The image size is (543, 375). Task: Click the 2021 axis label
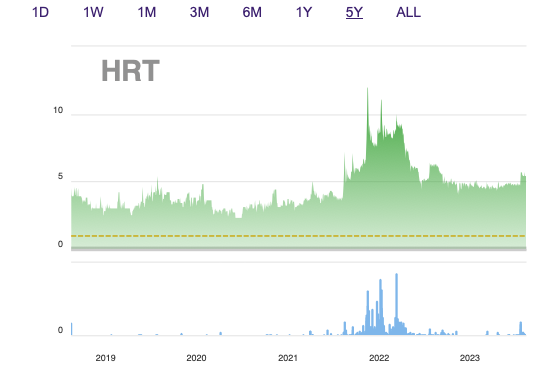288,358
